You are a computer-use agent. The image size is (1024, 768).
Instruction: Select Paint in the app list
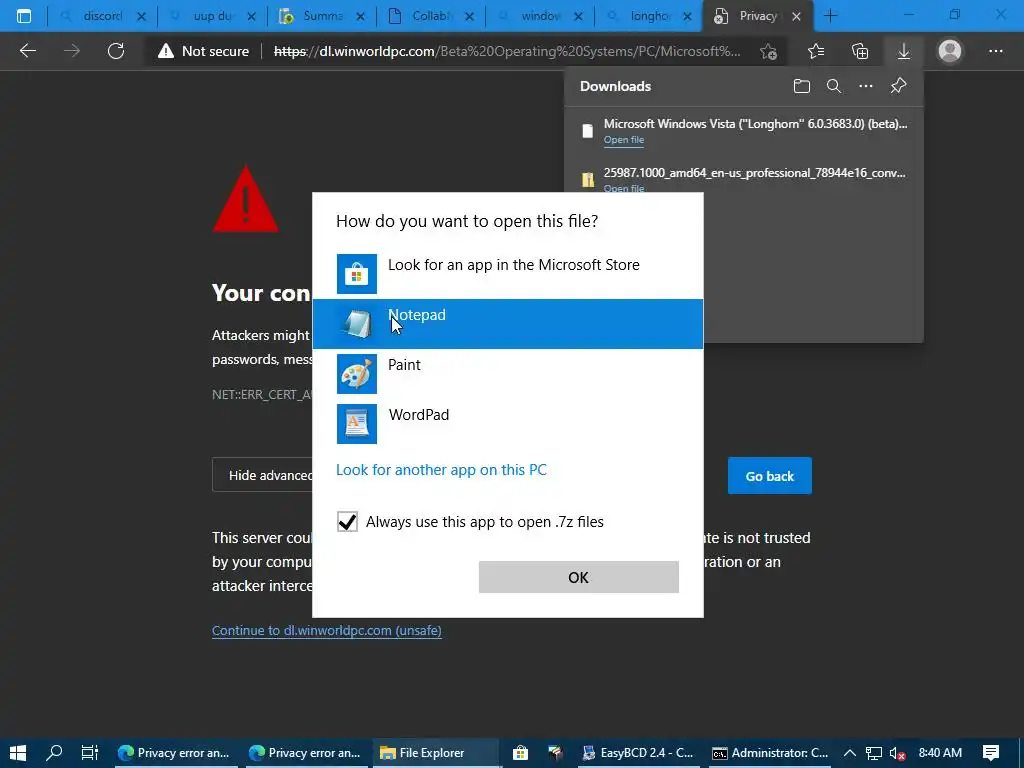pyautogui.click(x=507, y=374)
